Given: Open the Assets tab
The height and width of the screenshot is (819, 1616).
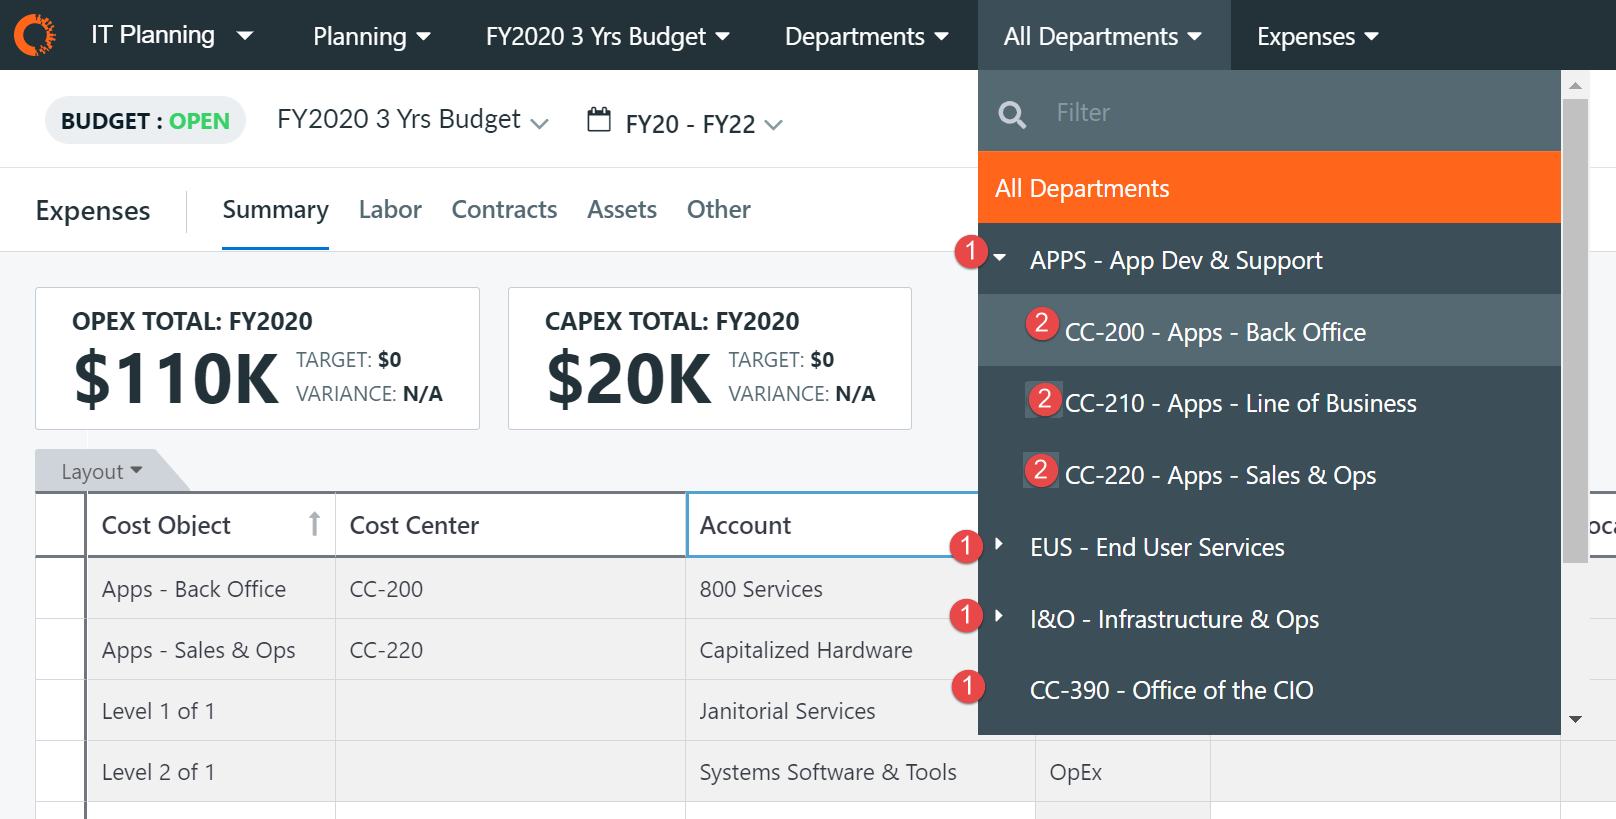Looking at the screenshot, I should [622, 210].
